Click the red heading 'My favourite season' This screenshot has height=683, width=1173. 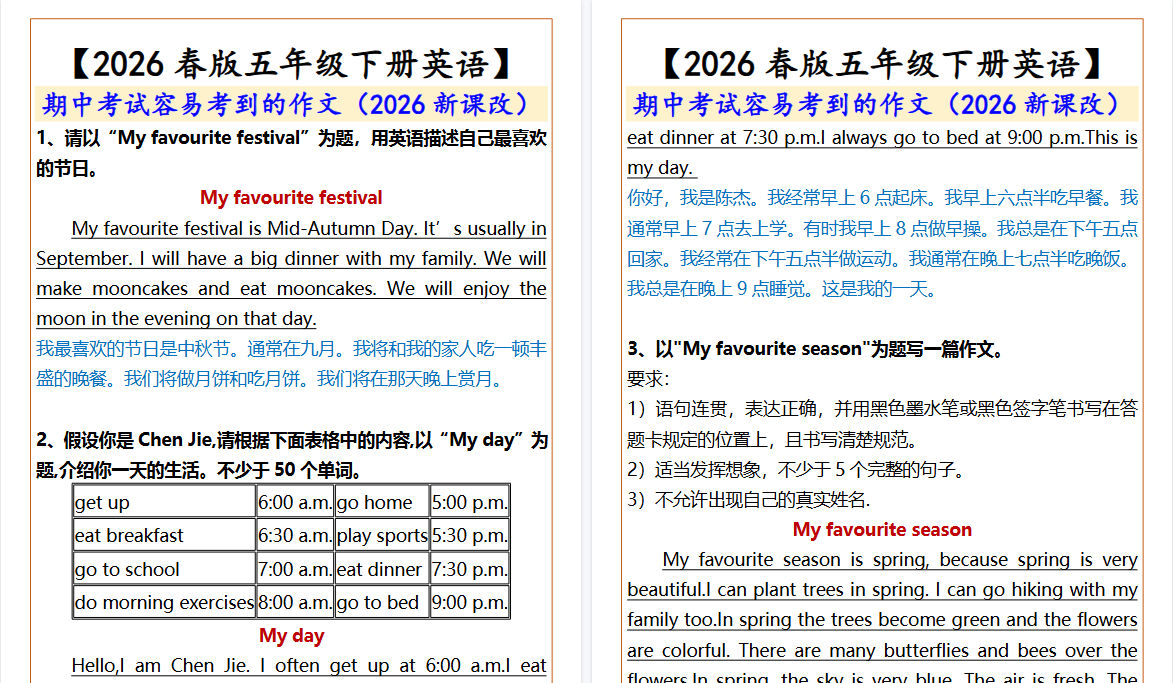click(882, 530)
